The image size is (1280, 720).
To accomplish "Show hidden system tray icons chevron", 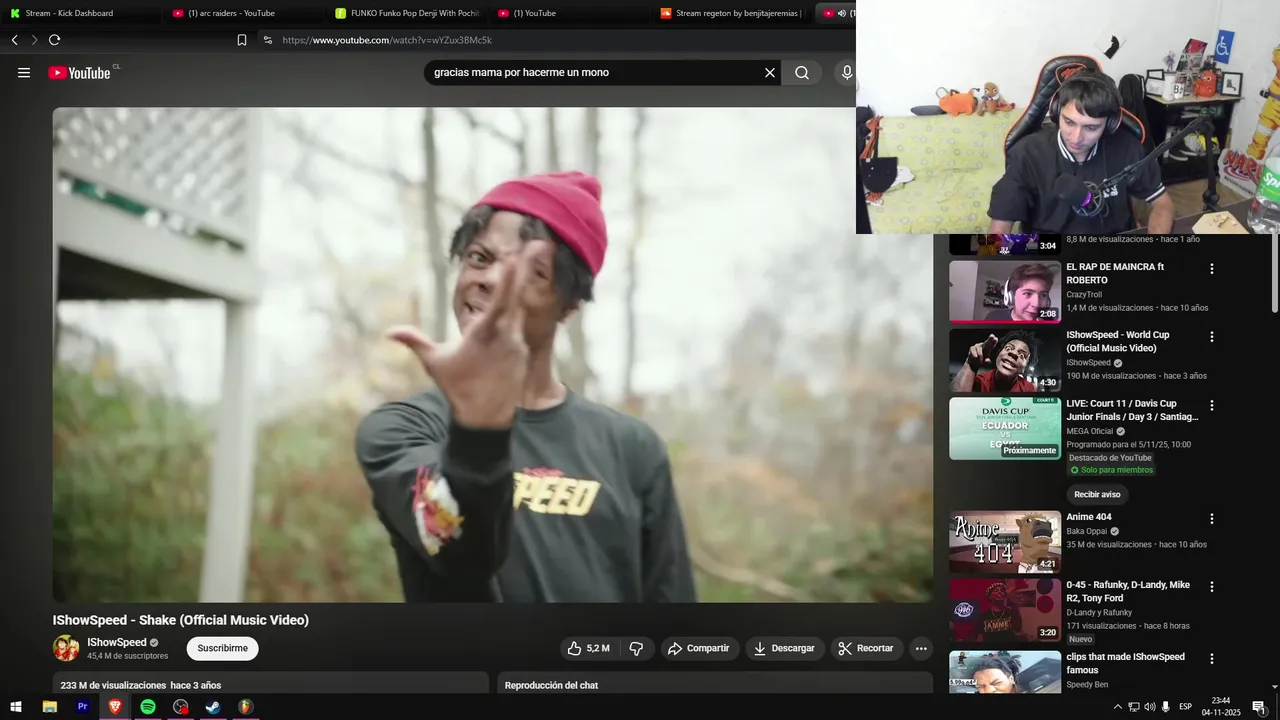I will [1117, 707].
